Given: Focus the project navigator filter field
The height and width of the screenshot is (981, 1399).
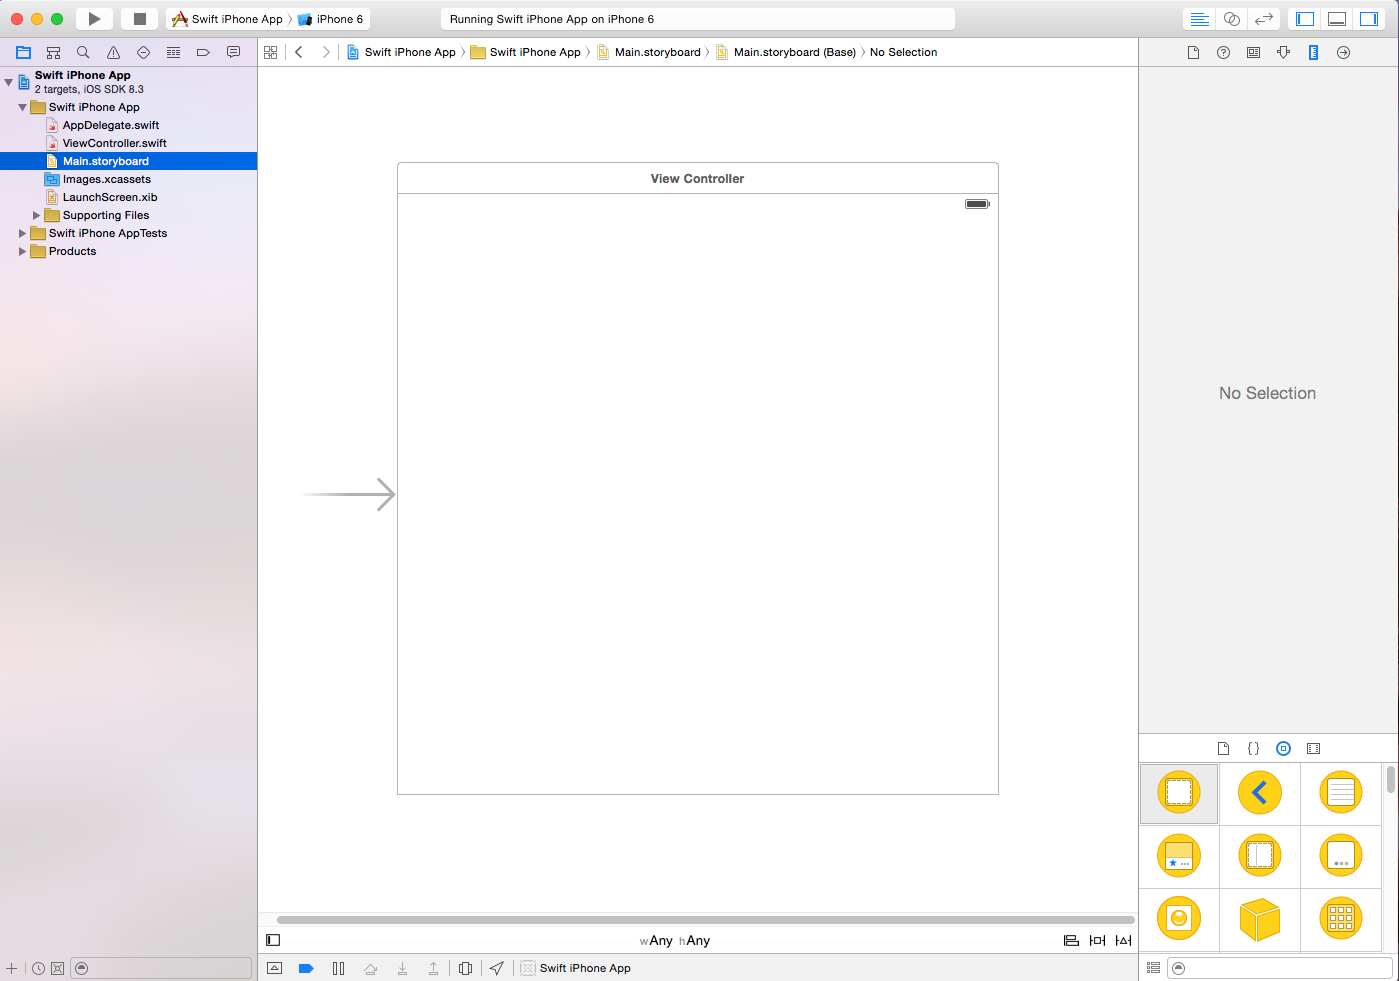Looking at the screenshot, I should click(161, 968).
